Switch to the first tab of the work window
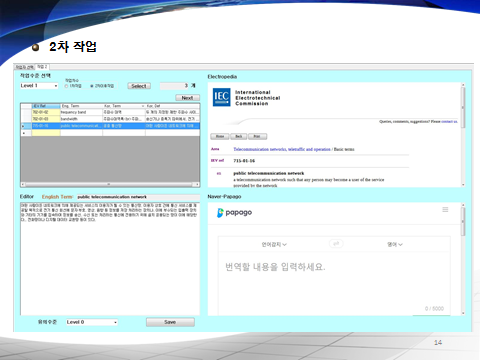 (x=25, y=67)
